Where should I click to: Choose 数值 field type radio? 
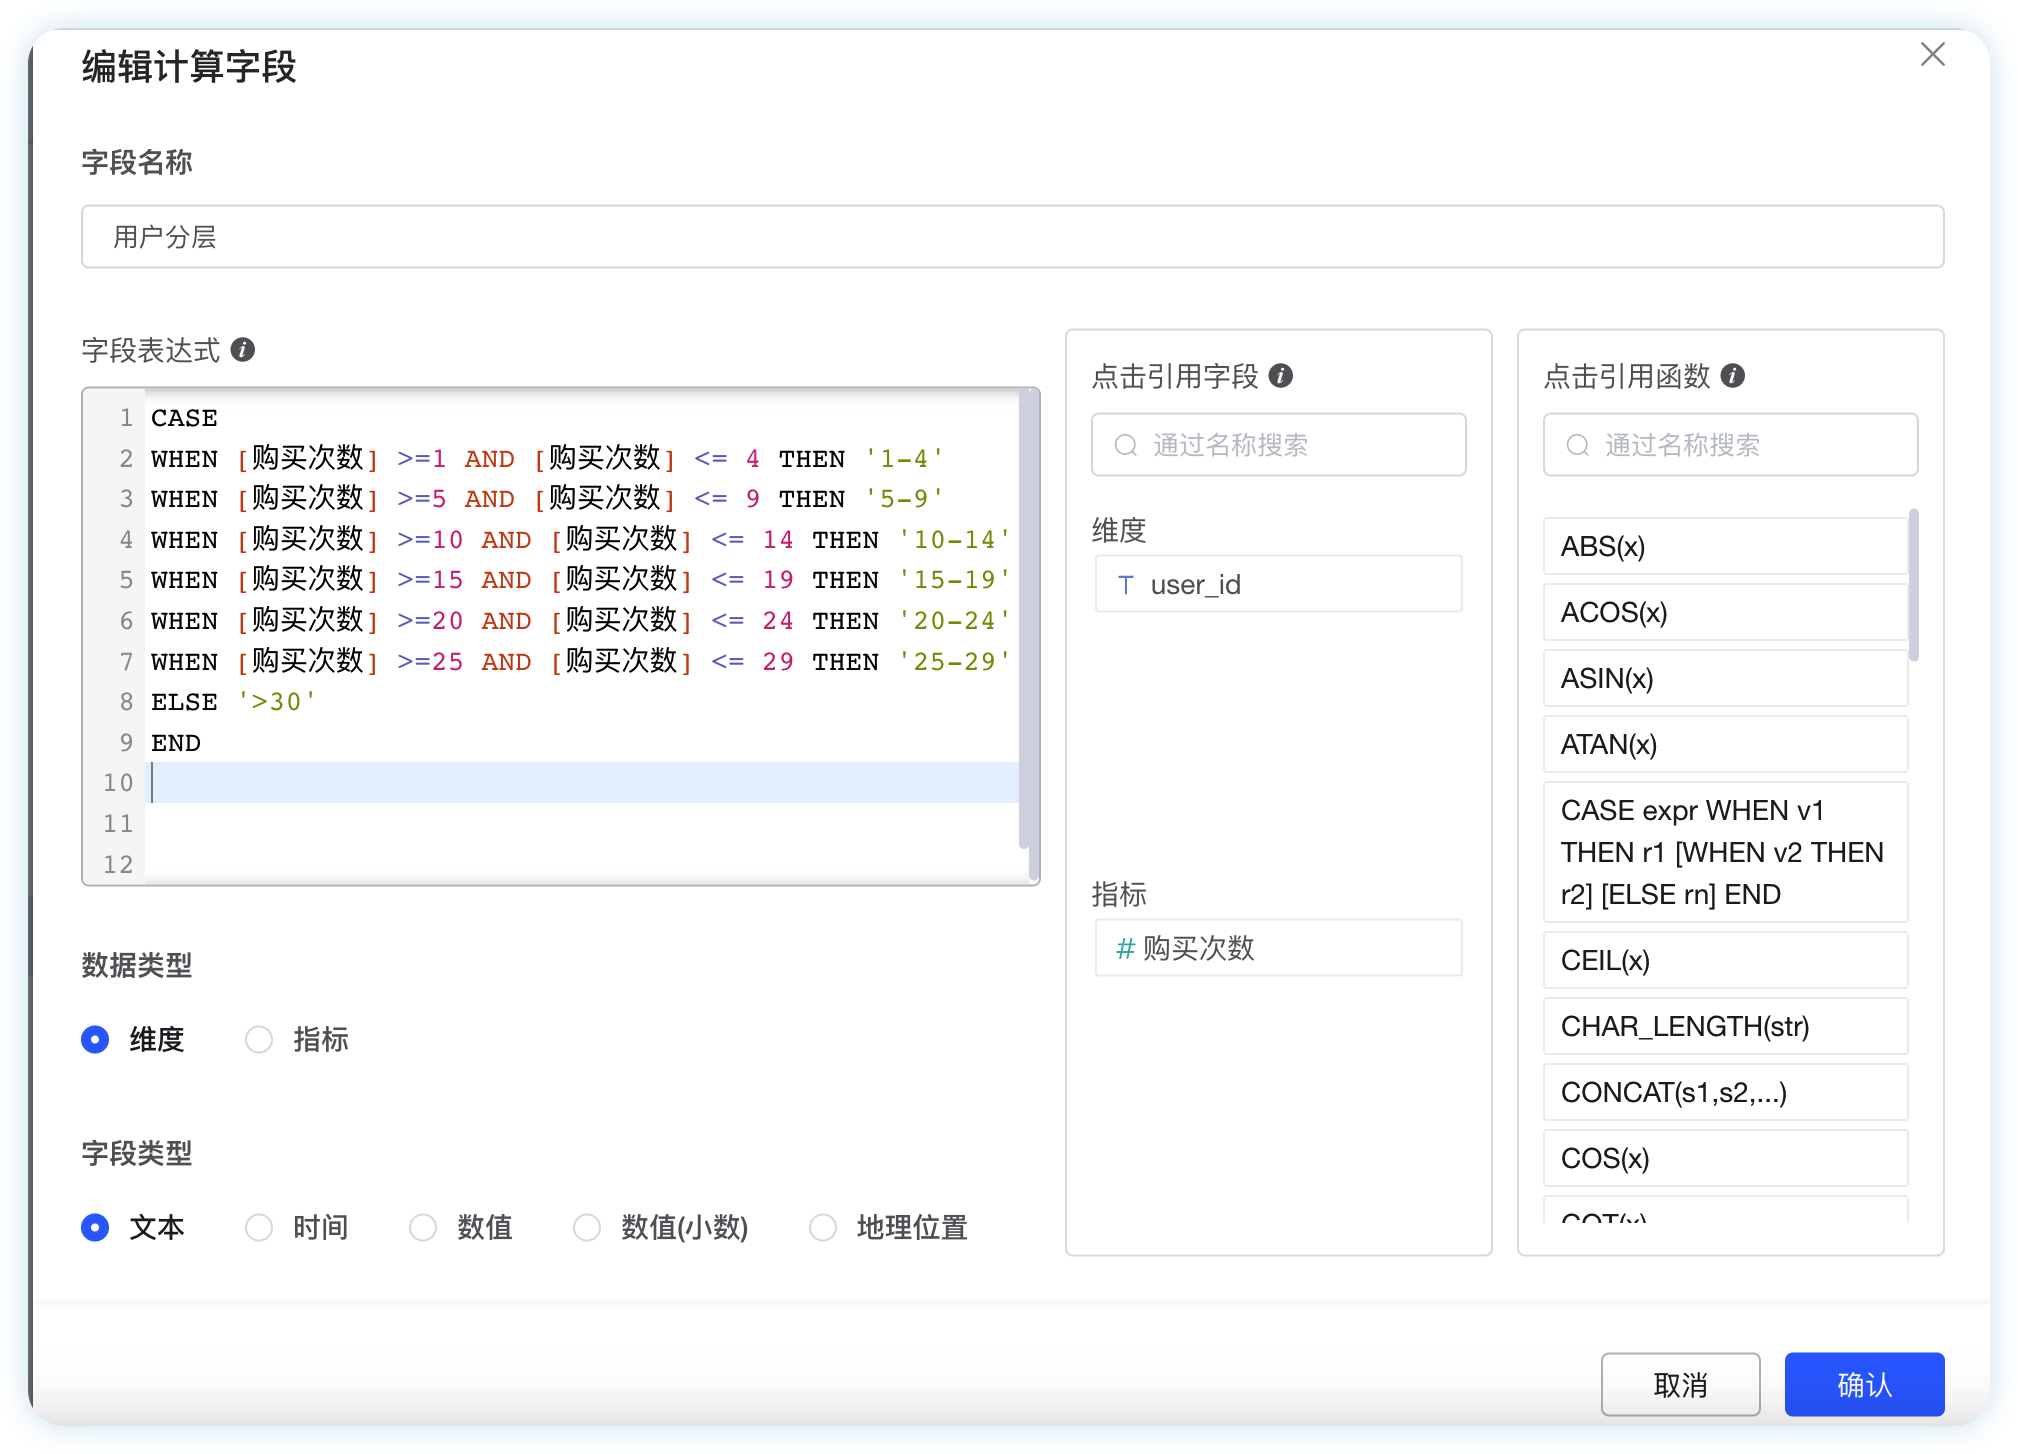[x=423, y=1227]
